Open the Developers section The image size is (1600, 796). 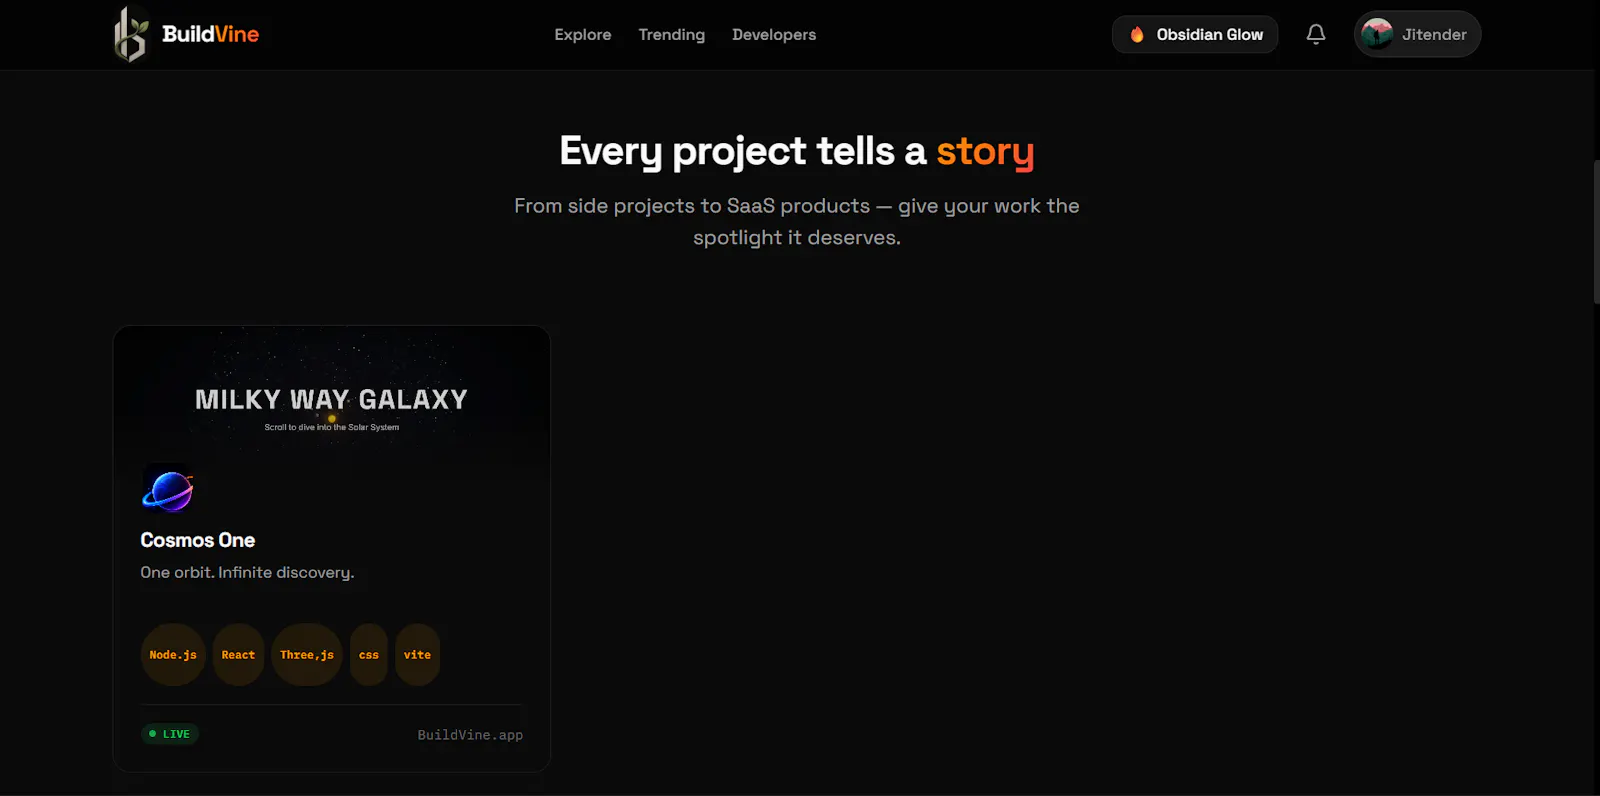pos(774,34)
